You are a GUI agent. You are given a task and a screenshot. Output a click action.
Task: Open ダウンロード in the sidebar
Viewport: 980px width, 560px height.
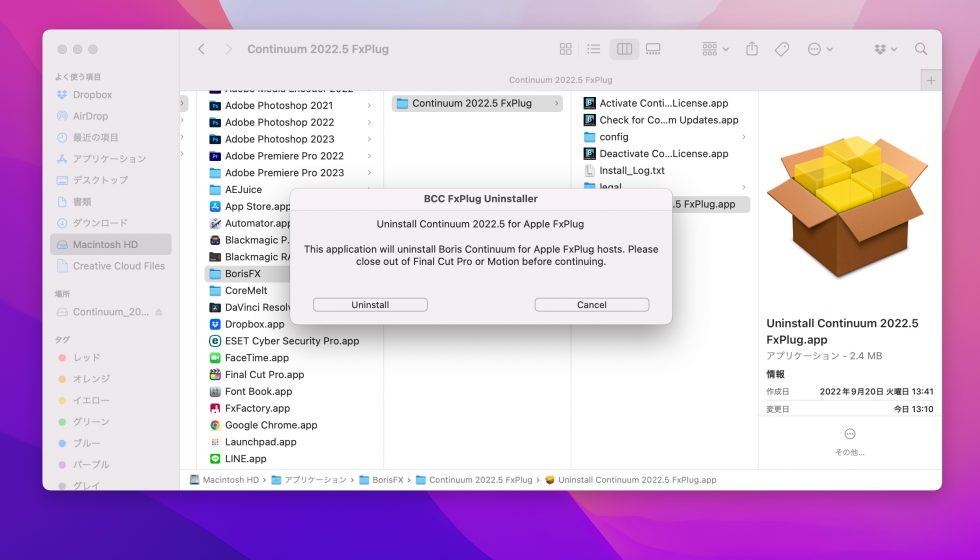coord(100,222)
